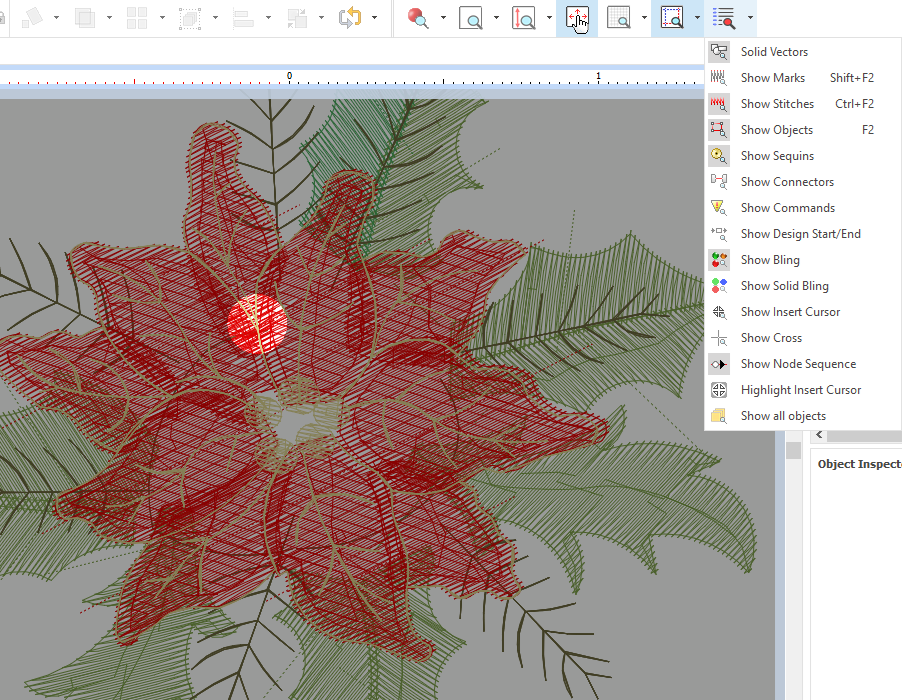
Task: Open dropdown arrow next to red ball zoom
Action: pos(443,18)
